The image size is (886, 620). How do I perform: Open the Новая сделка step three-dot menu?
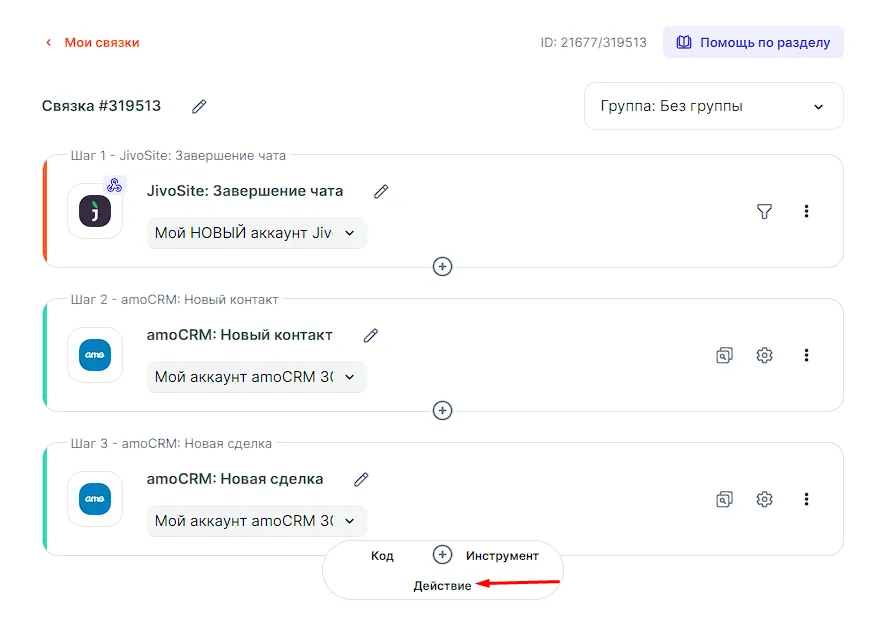806,499
